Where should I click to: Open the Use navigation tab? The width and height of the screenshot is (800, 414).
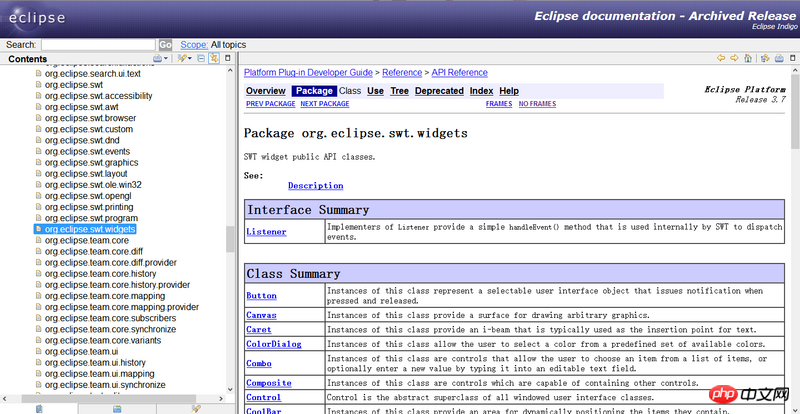coord(376,91)
